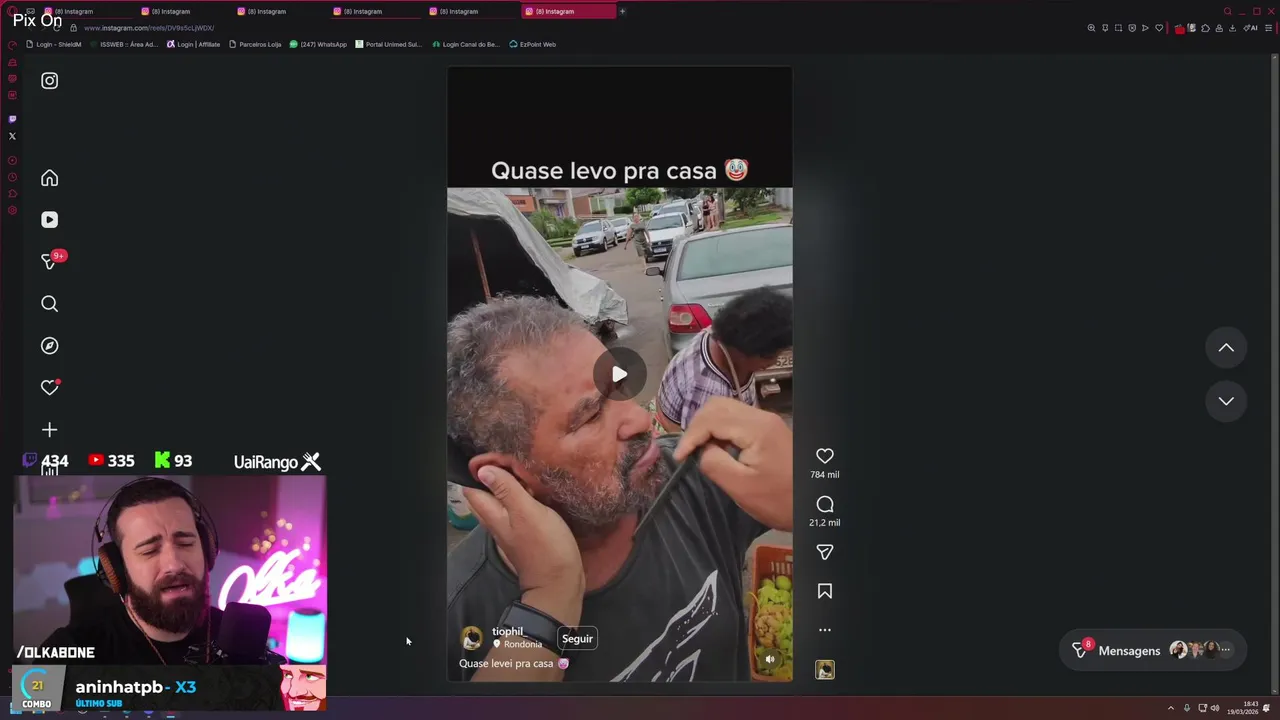Open the Explore compass icon
The height and width of the screenshot is (720, 1280).
pos(49,346)
